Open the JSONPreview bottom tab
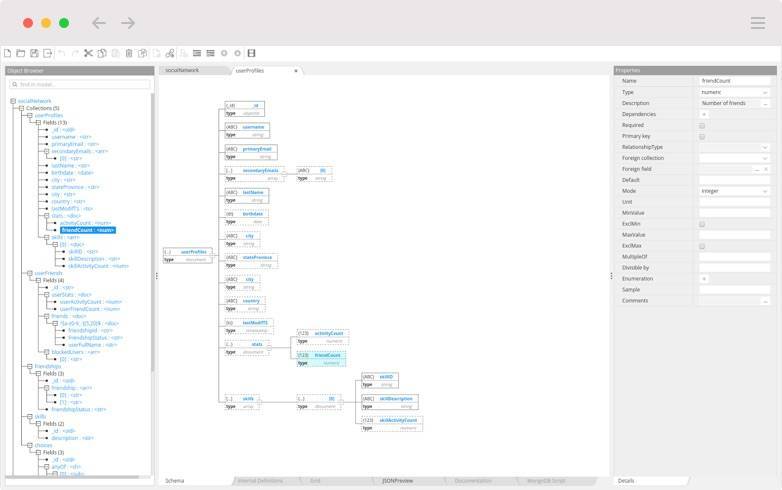782x490 pixels. click(x=397, y=481)
